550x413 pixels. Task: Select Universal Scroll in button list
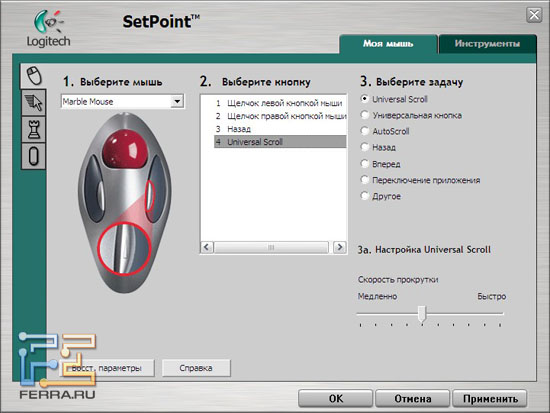point(280,142)
